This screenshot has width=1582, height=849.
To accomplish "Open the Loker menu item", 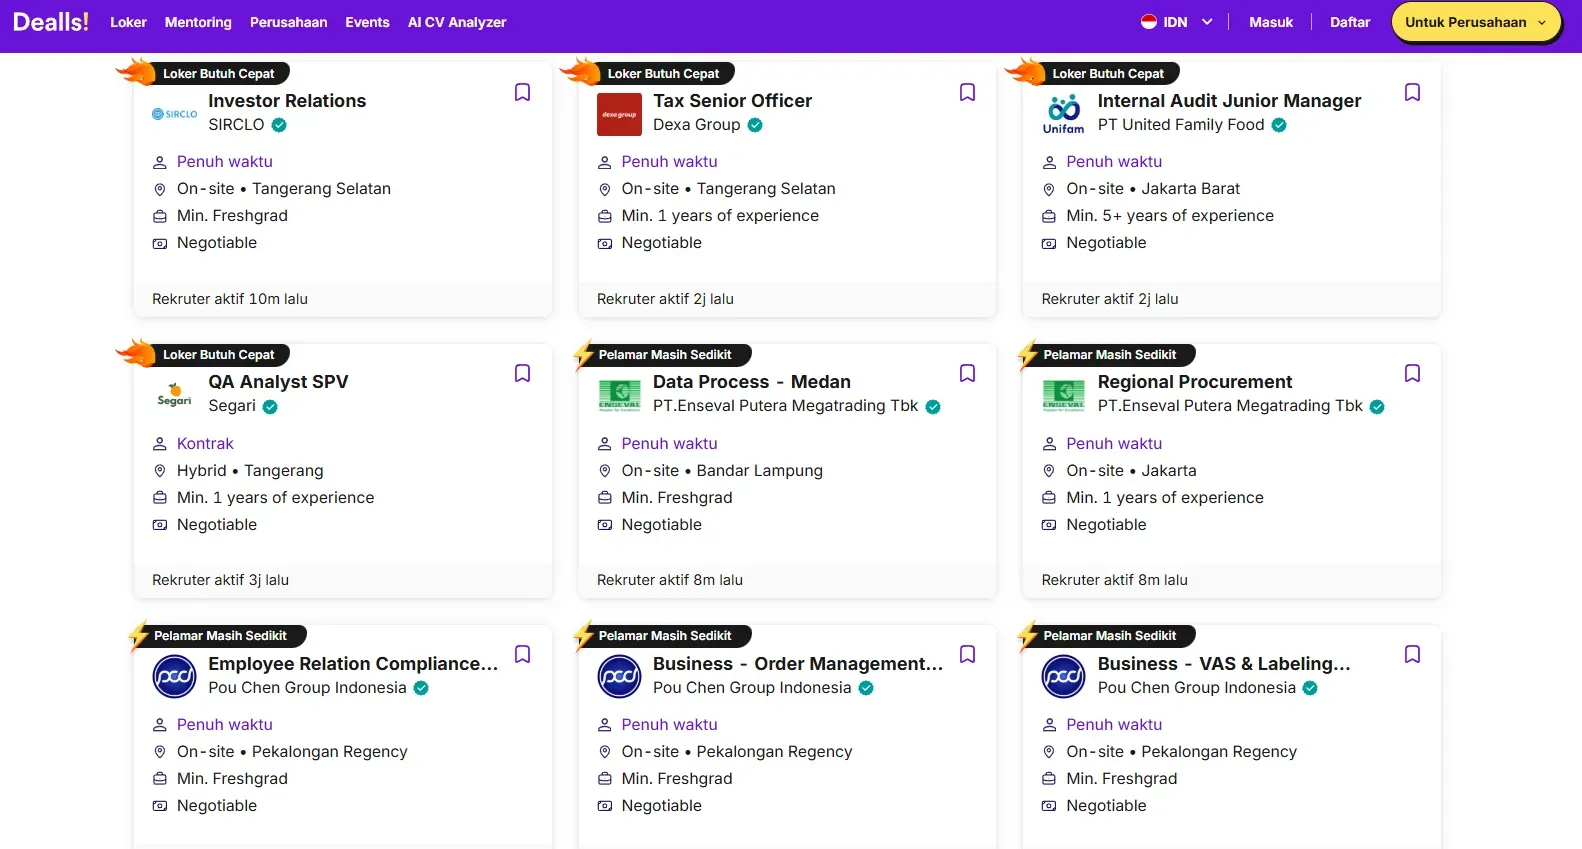I will [128, 22].
